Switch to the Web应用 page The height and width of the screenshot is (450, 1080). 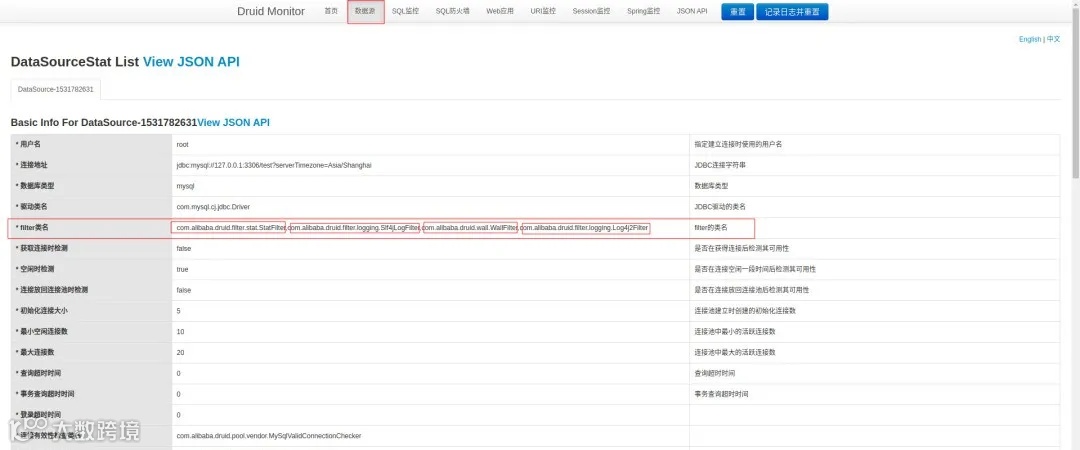click(x=500, y=12)
